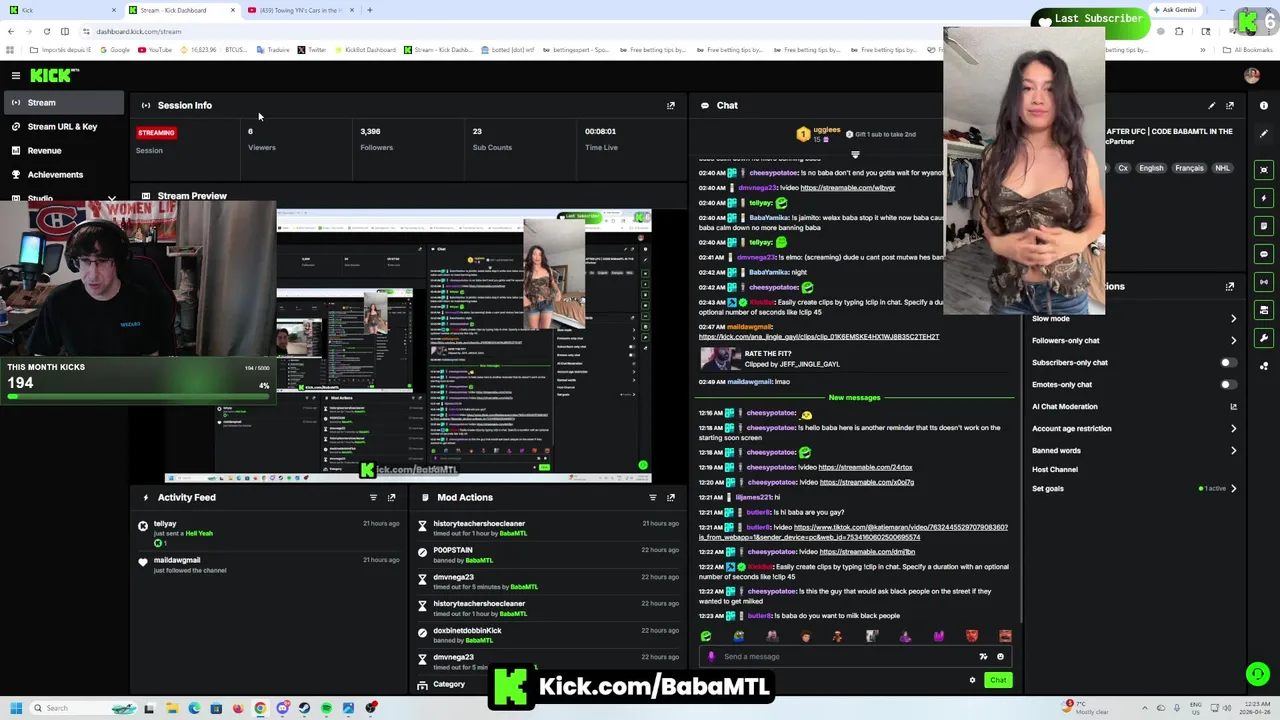The width and height of the screenshot is (1280, 720).
Task: Open the hamburger menu next to Kick logo
Action: pos(16,75)
